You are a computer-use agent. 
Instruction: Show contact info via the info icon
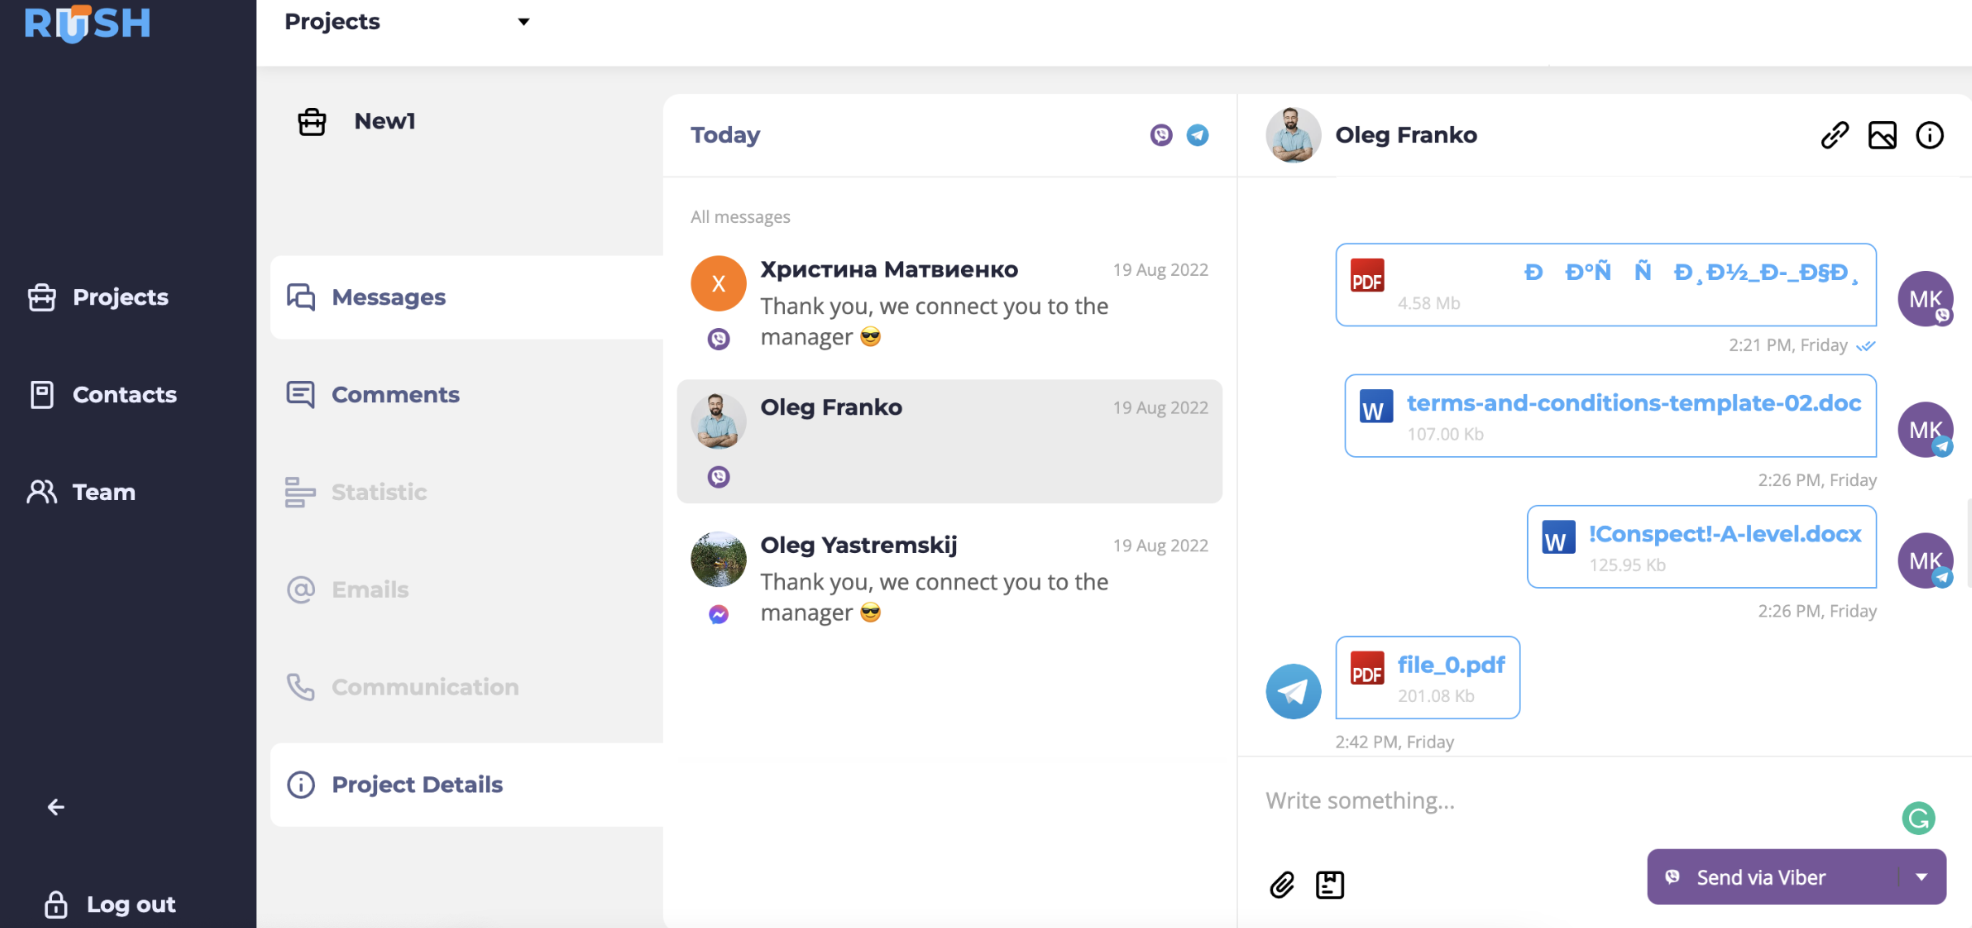(x=1930, y=135)
